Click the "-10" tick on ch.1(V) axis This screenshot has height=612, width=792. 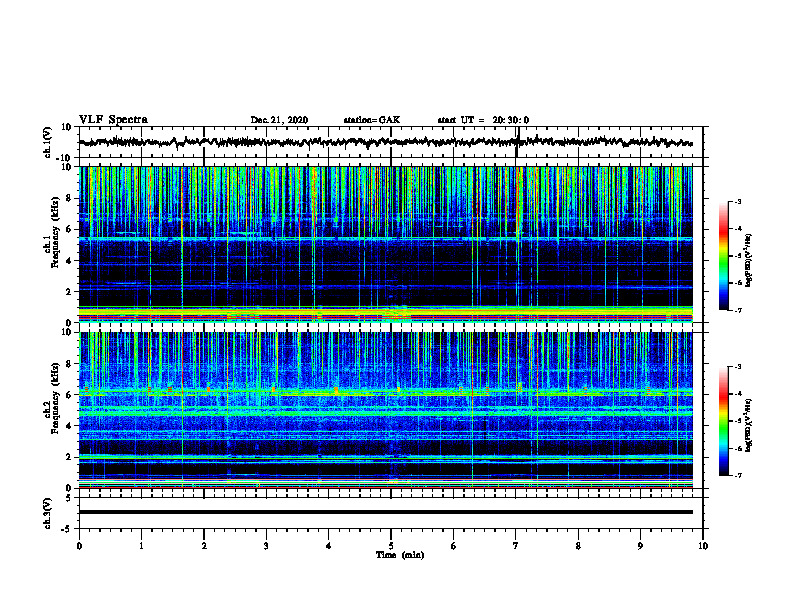[x=64, y=158]
